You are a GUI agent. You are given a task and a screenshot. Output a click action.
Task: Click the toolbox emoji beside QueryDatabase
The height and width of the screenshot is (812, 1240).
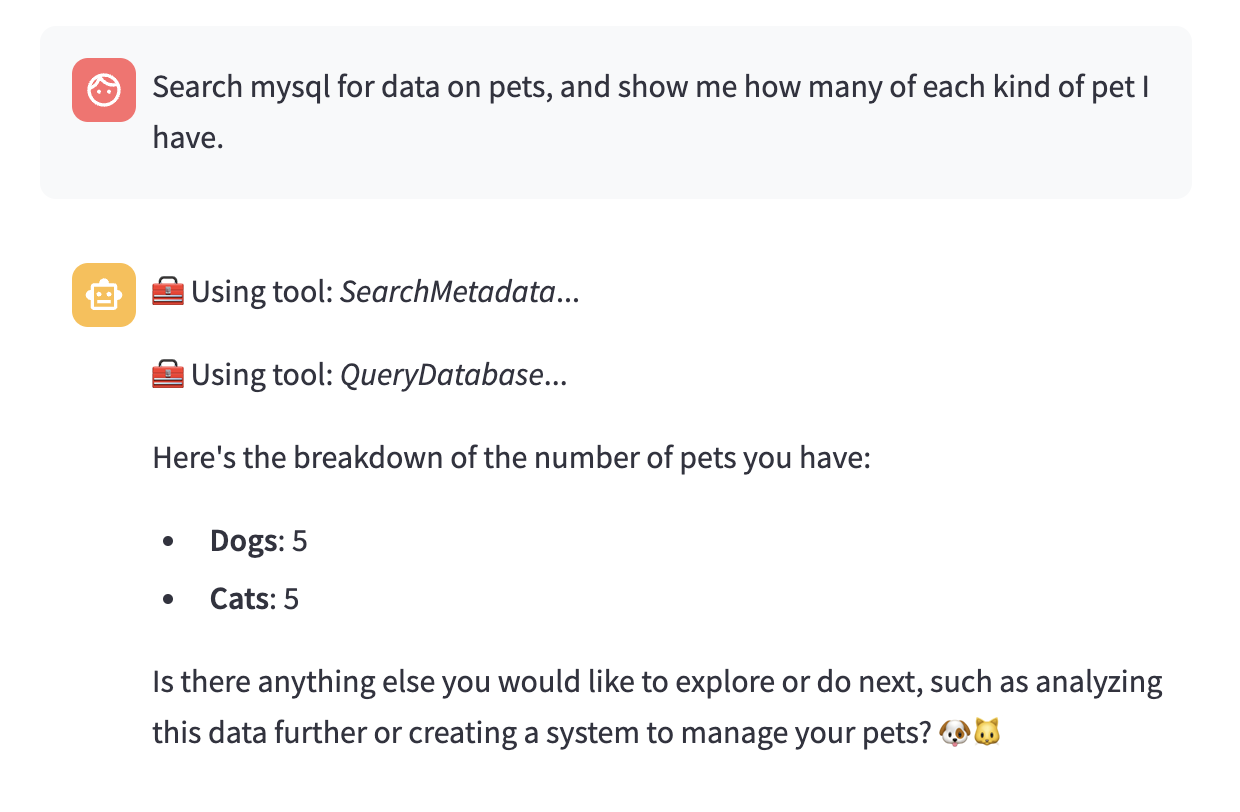168,375
